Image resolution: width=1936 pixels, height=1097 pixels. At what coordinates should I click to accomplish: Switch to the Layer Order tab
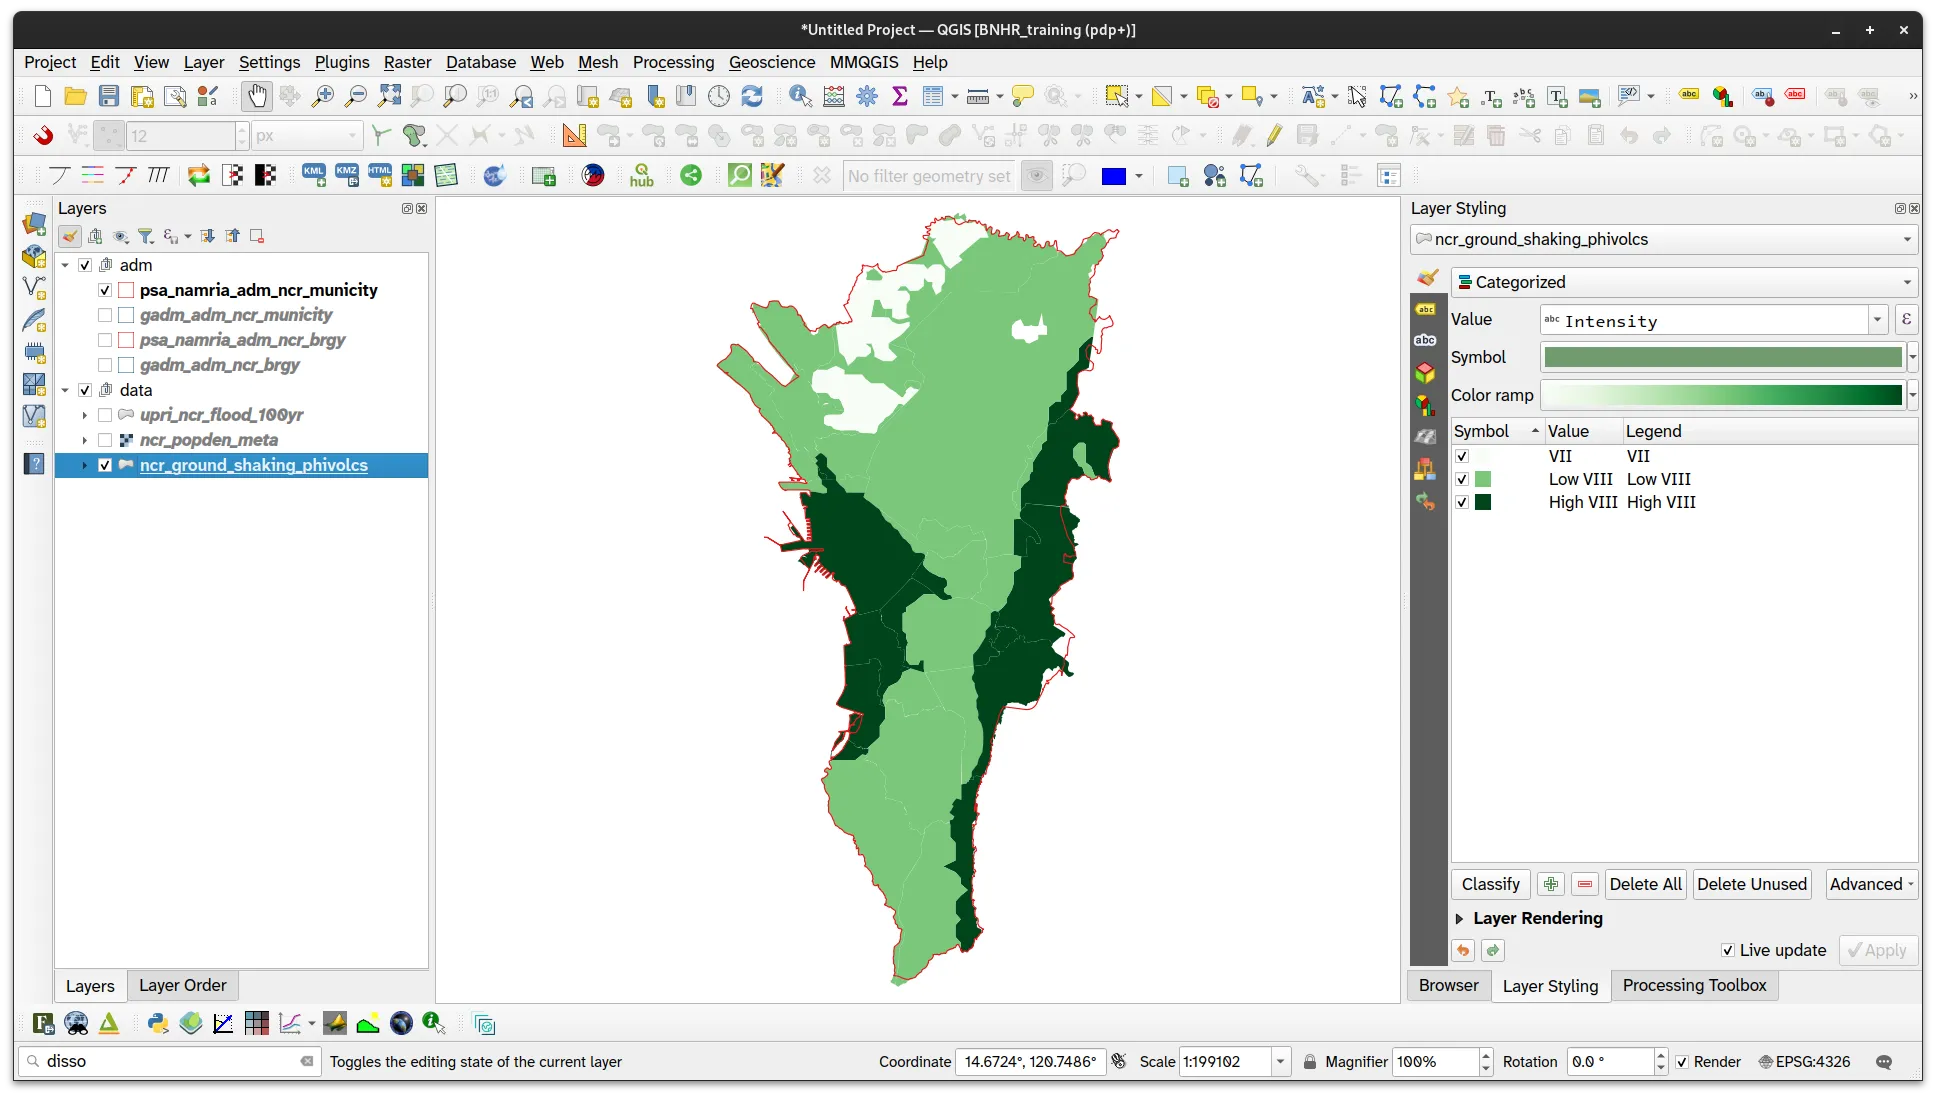(x=182, y=985)
